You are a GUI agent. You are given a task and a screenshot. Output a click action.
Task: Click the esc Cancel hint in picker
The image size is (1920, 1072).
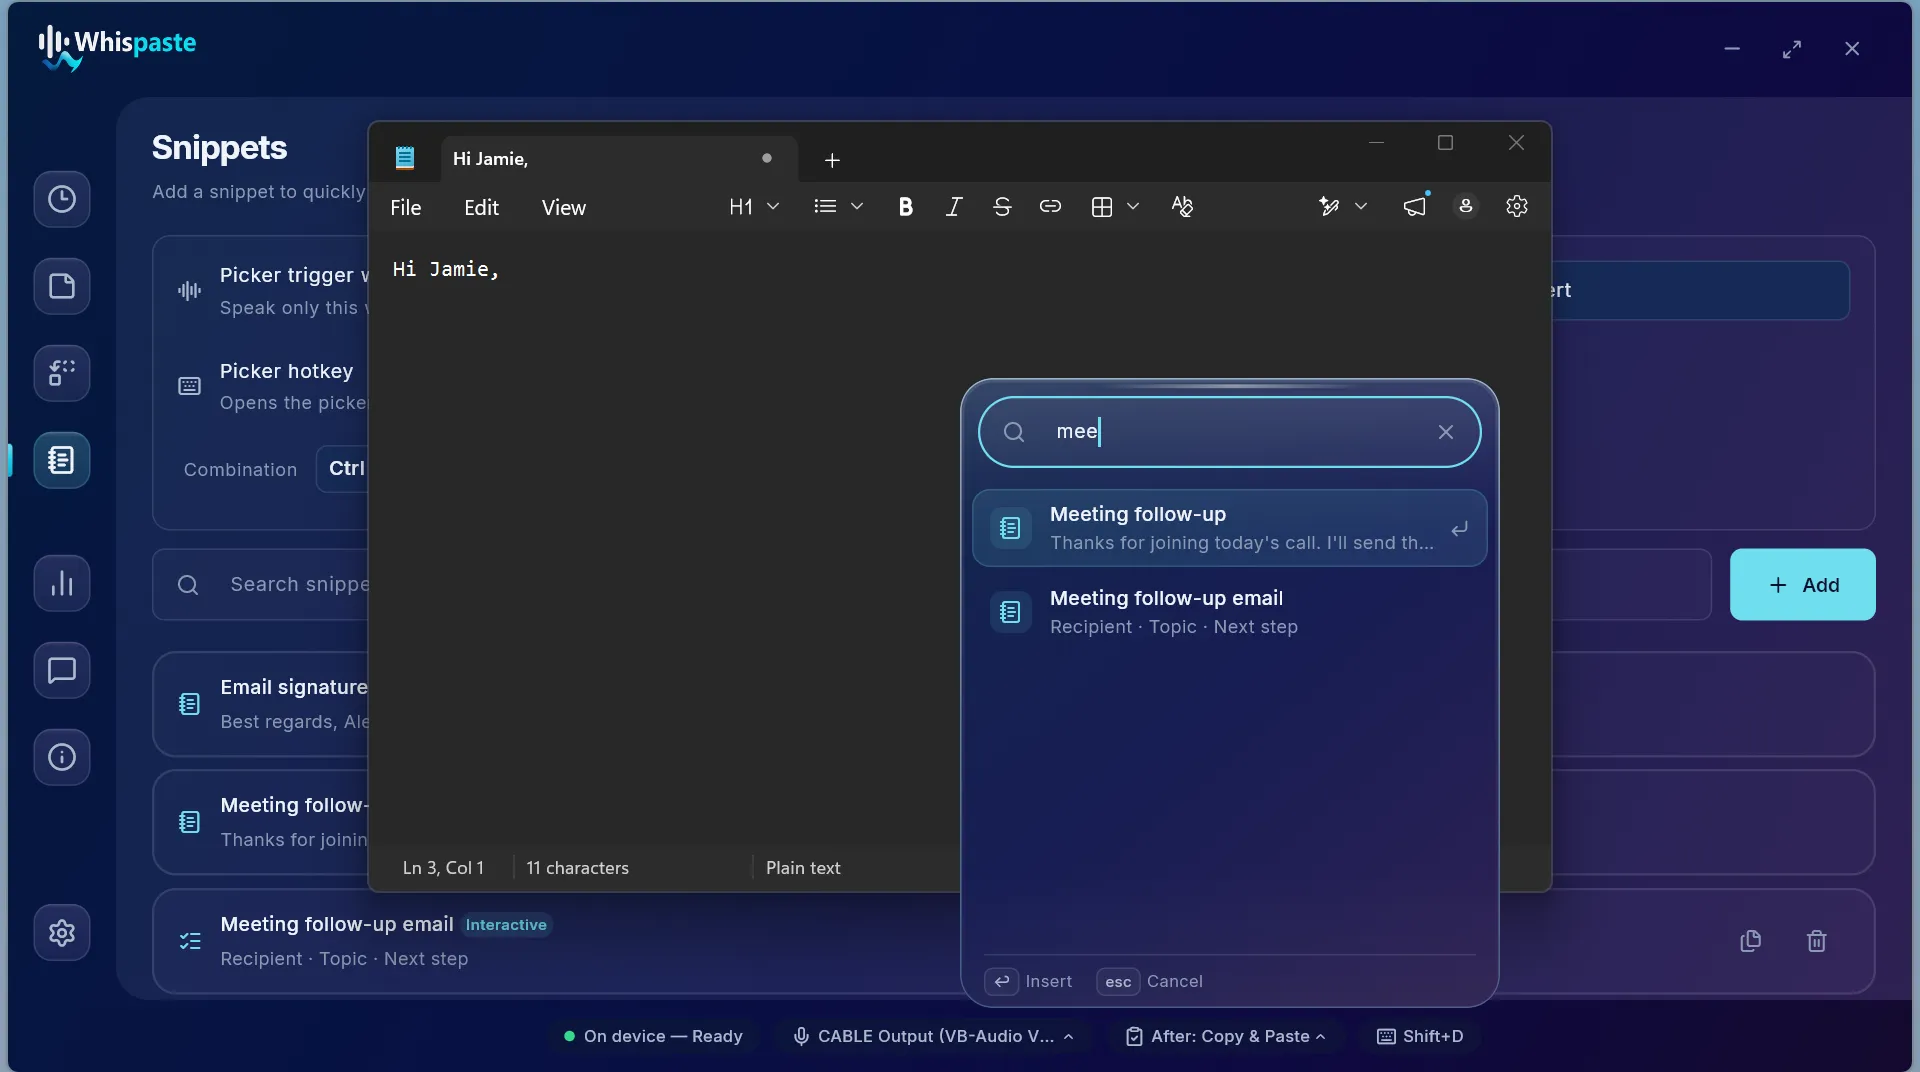pos(1150,982)
